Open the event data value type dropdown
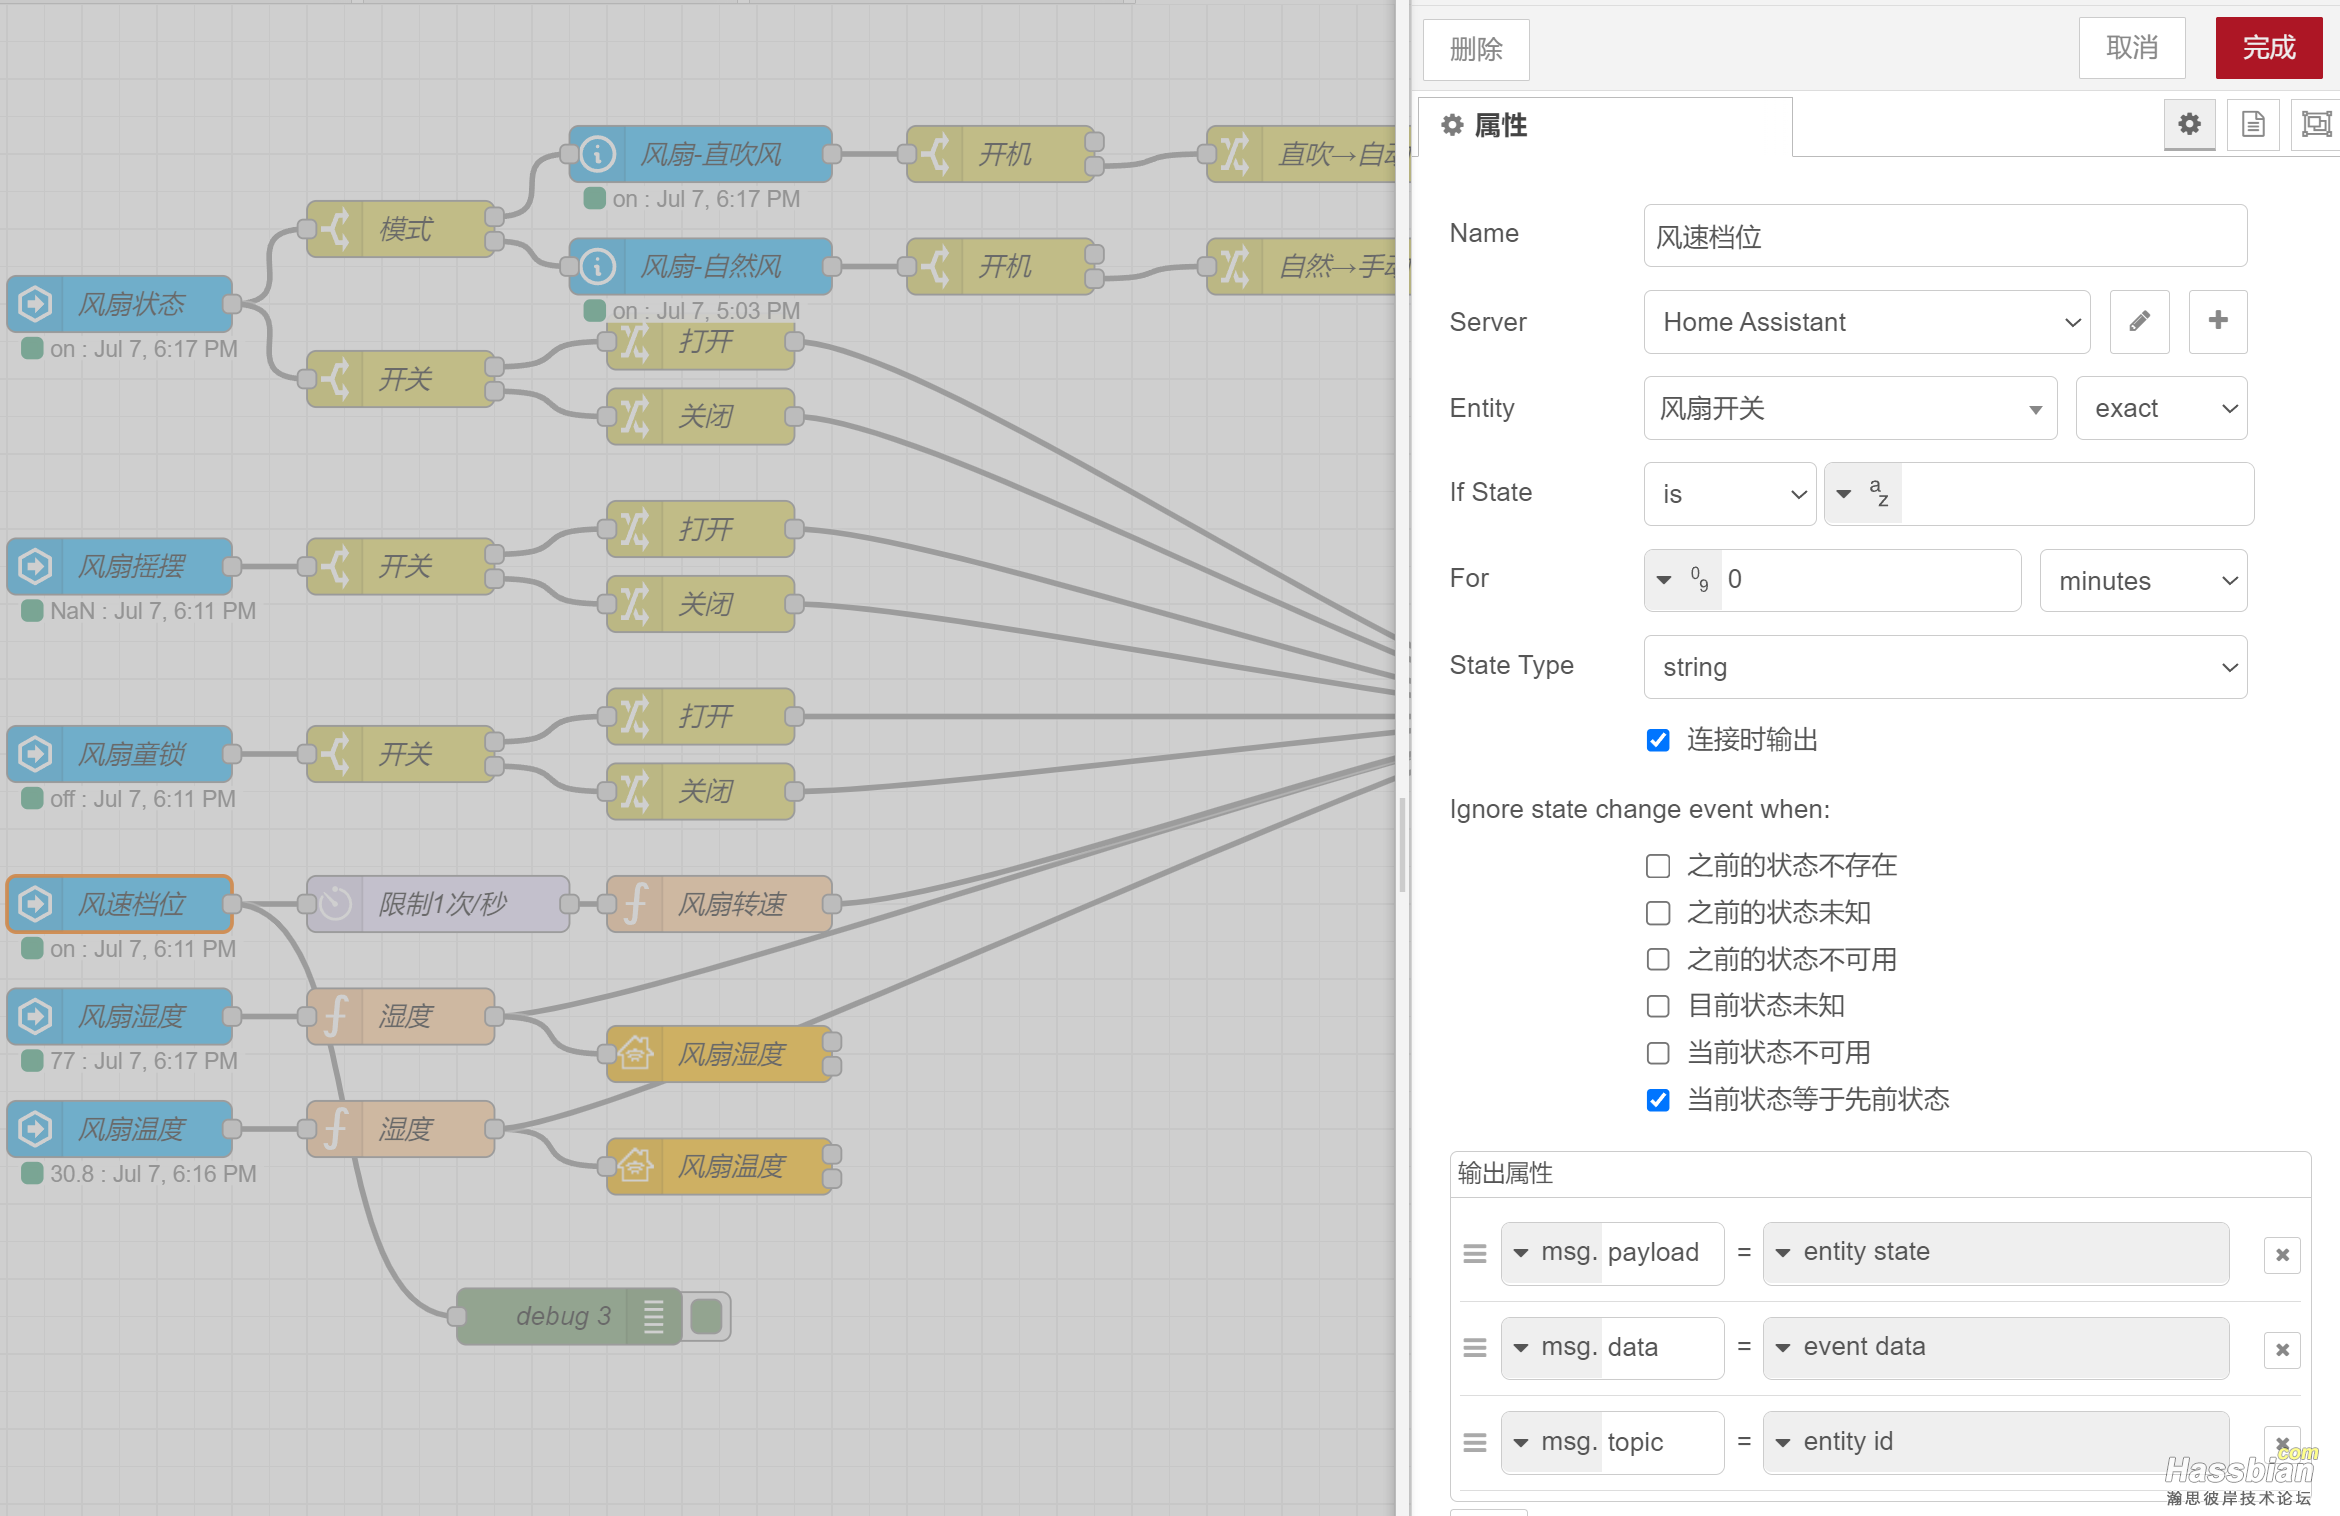This screenshot has height=1516, width=2340. (x=1995, y=1347)
